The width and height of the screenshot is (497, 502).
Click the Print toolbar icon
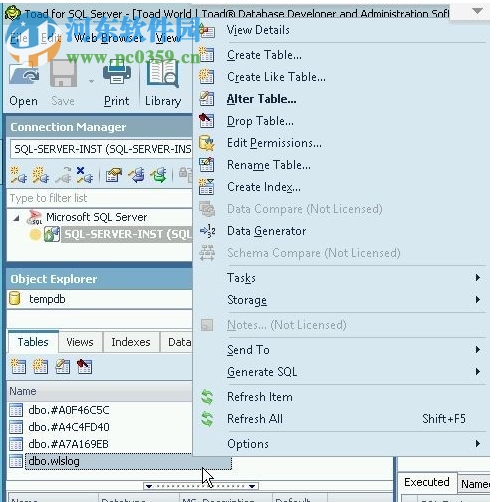click(x=116, y=73)
